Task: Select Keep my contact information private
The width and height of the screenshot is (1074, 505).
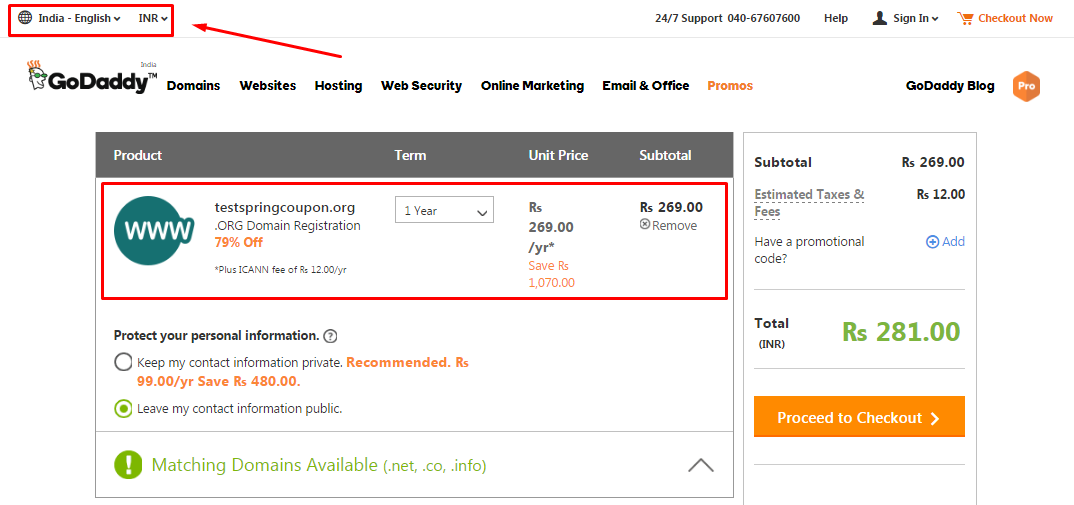Action: (123, 362)
